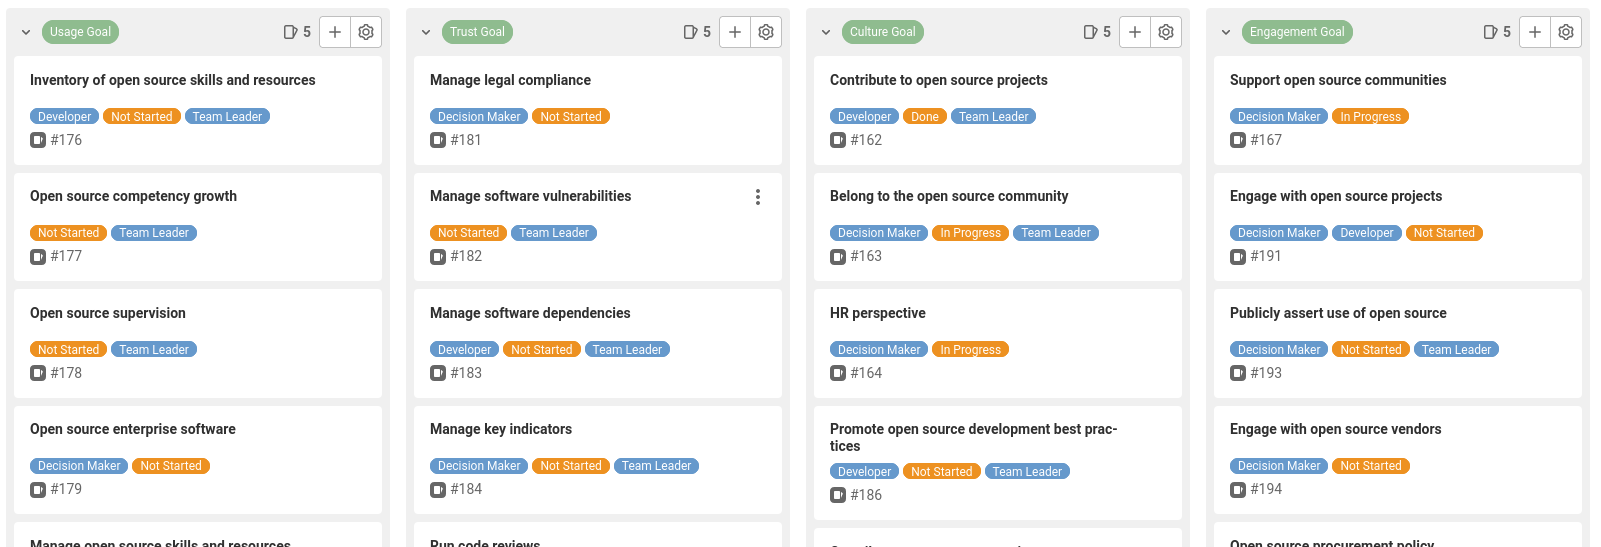Open Engagement Goal list settings gear
1601x547 pixels.
(1566, 32)
